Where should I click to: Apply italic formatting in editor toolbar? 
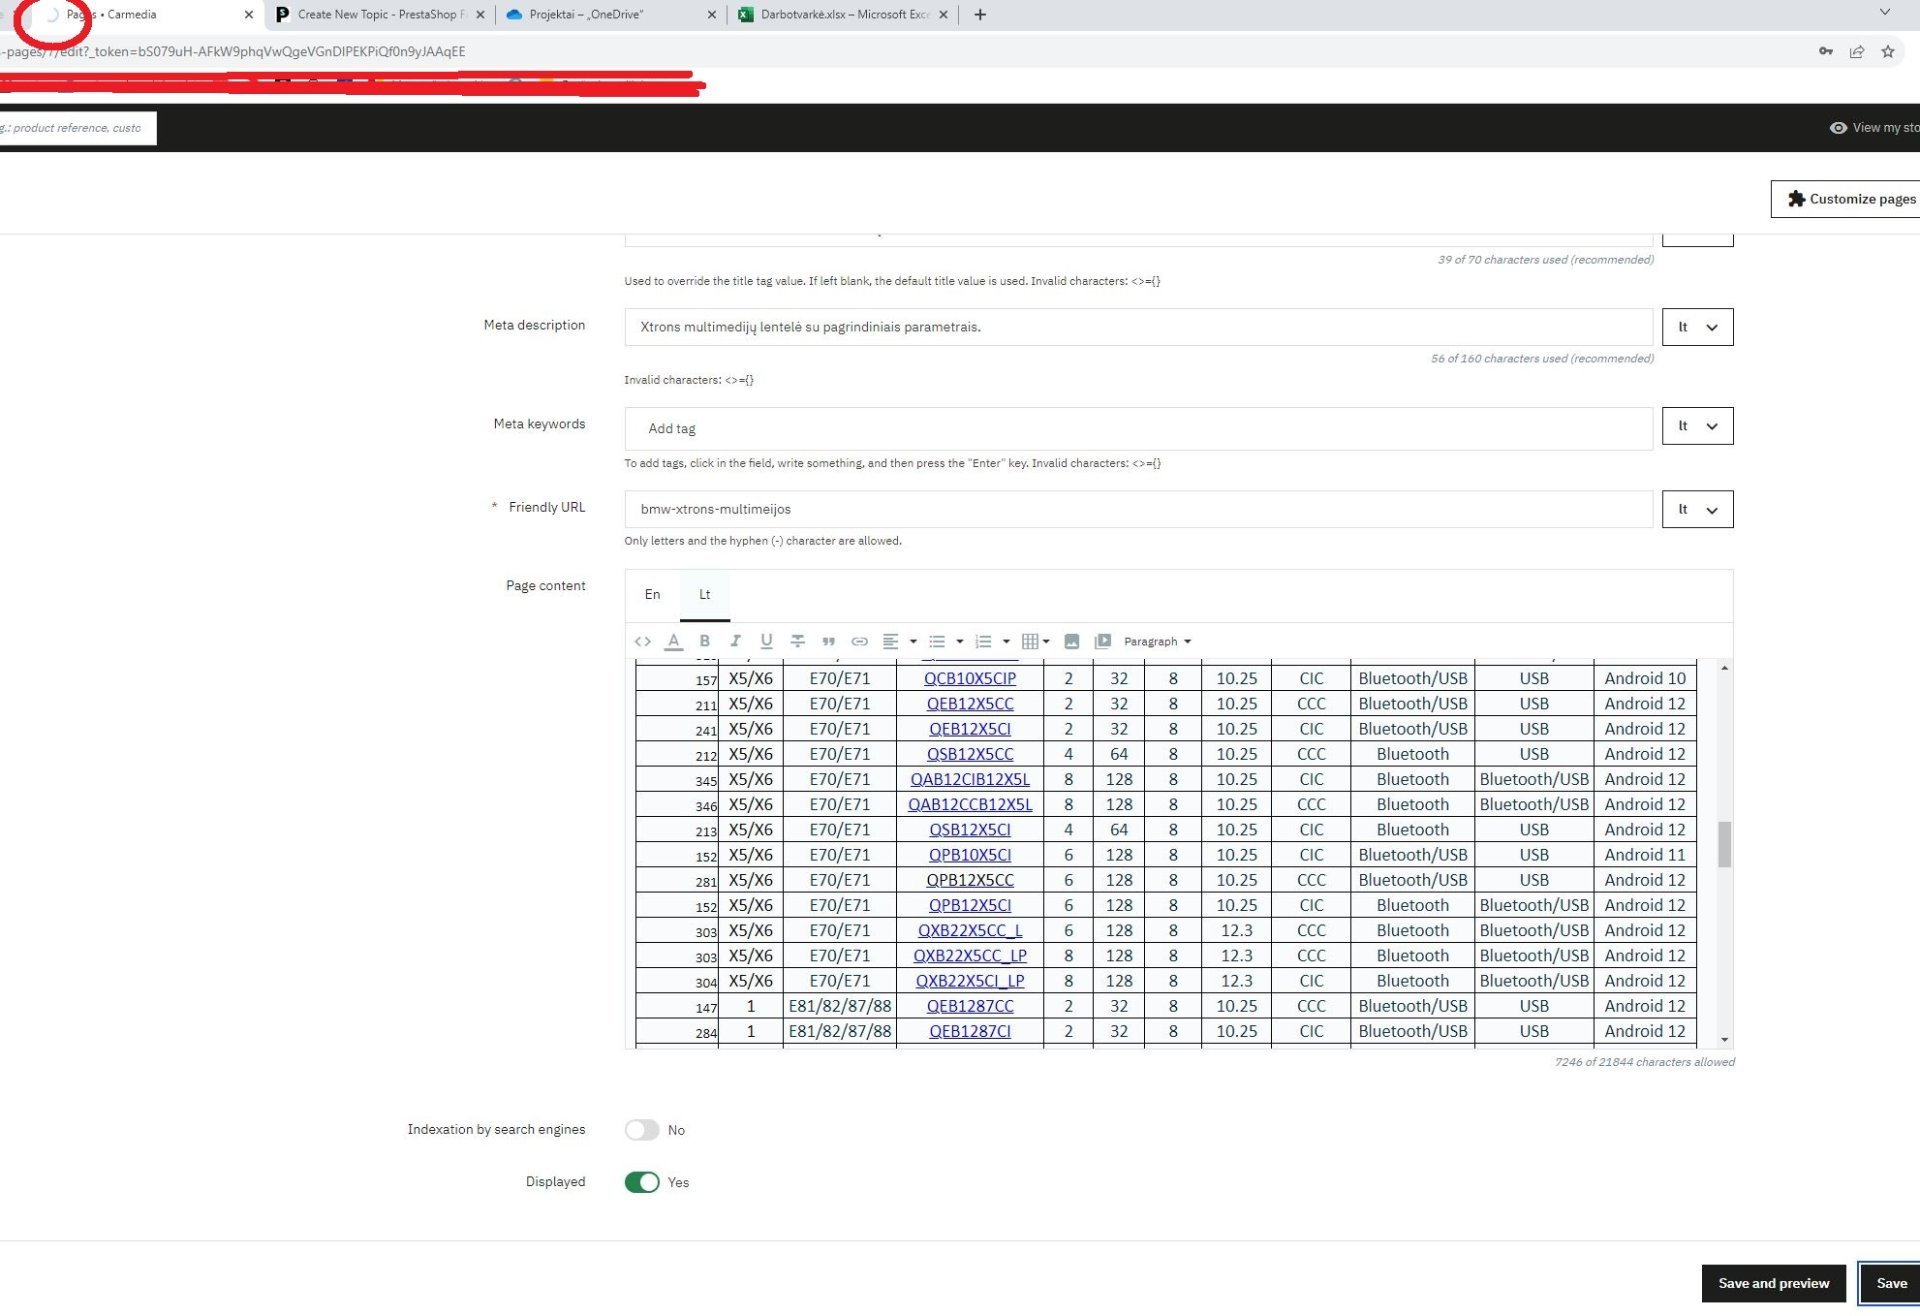[x=735, y=642]
